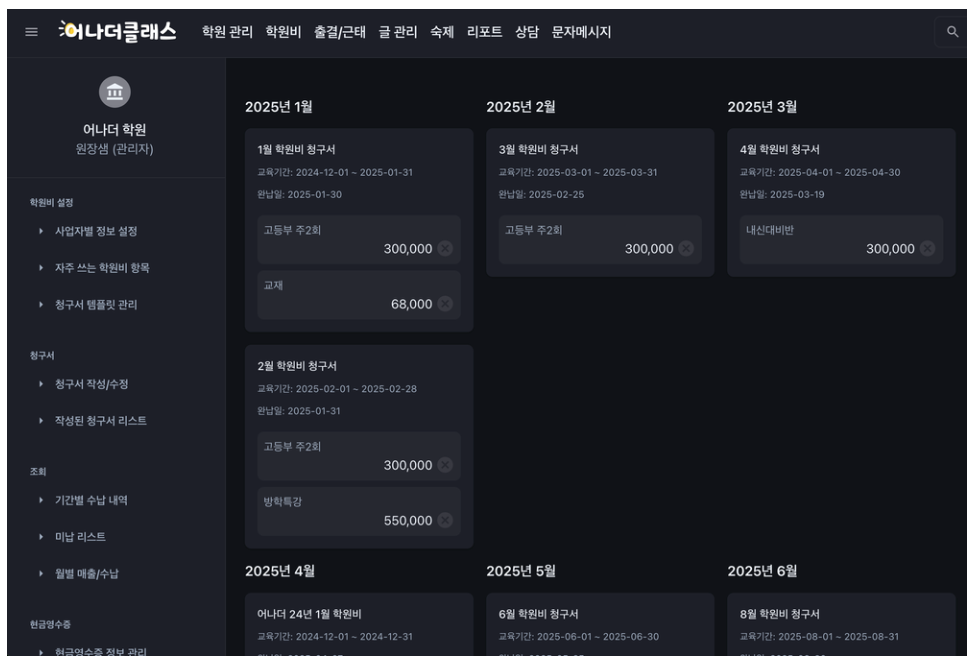
Task: Select the 4월 학원비 청구서 card title
Action: point(780,150)
